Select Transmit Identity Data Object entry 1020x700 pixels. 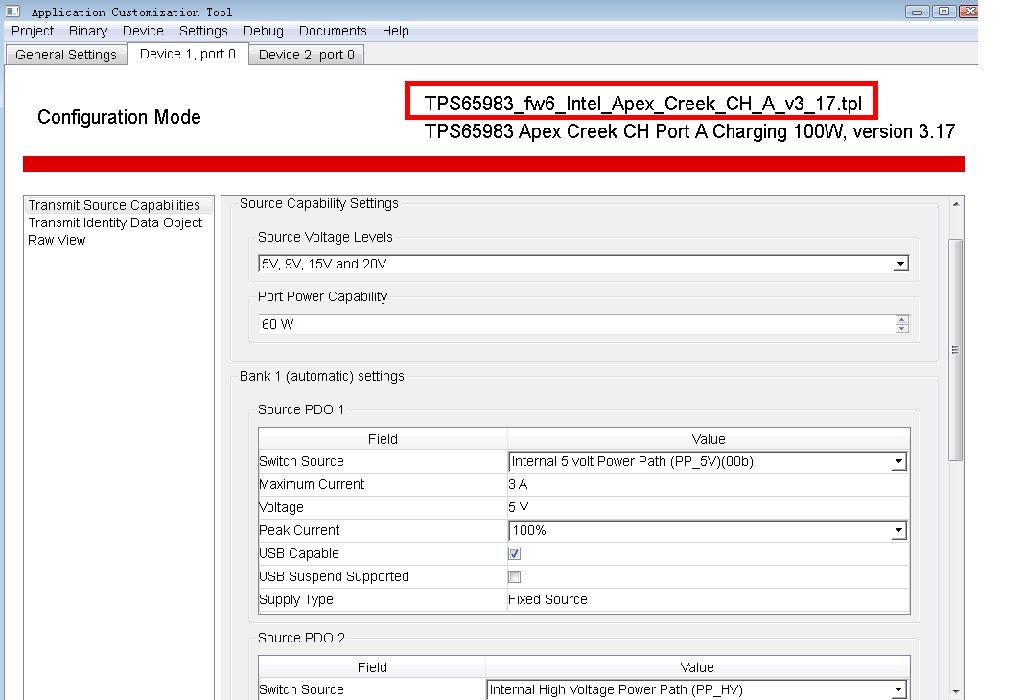pyautogui.click(x=115, y=222)
